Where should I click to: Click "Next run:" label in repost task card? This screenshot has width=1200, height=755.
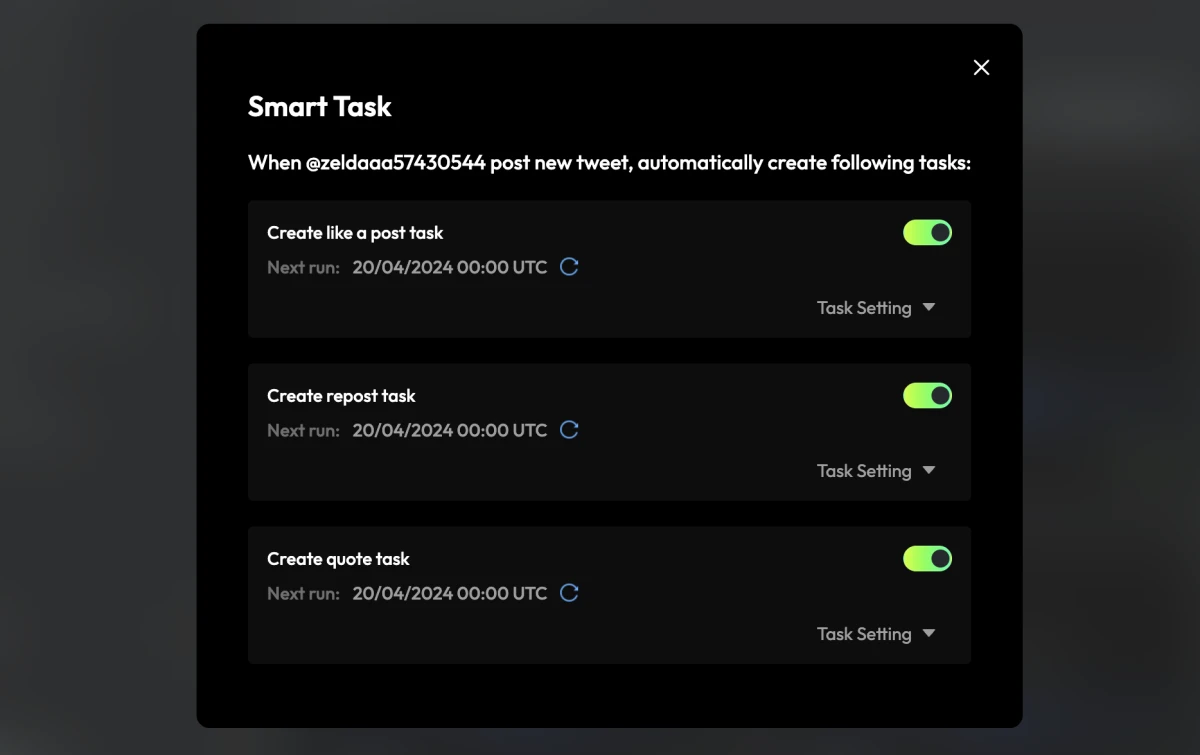[x=303, y=430]
